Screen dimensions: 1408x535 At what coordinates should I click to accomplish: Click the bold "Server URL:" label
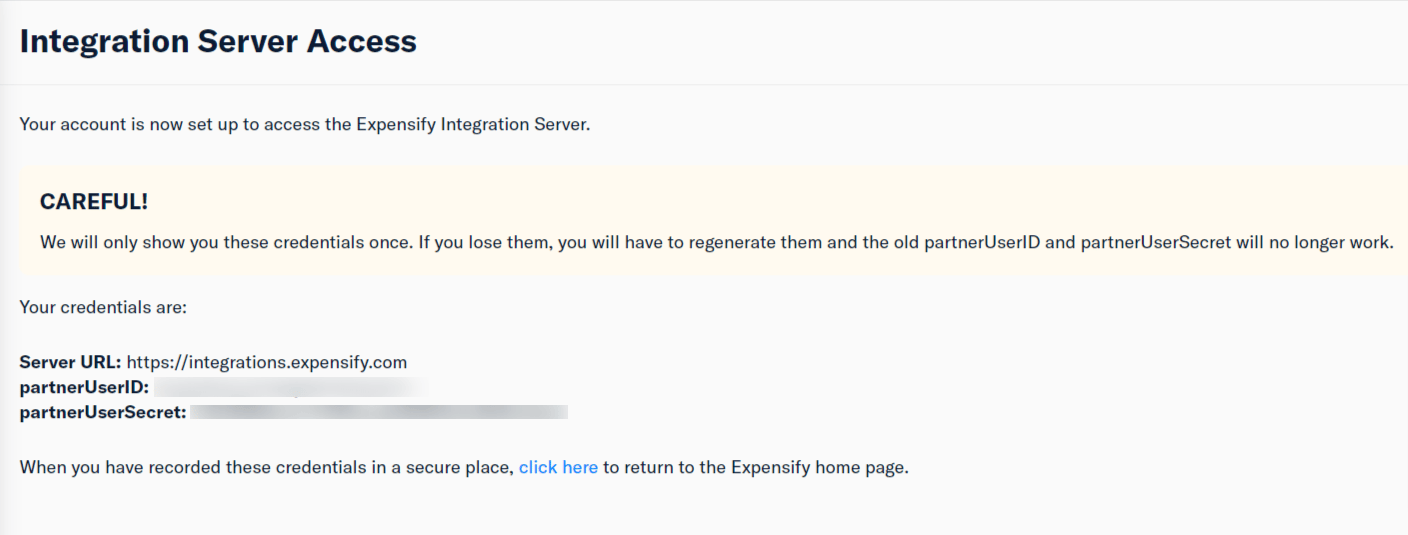(x=70, y=362)
